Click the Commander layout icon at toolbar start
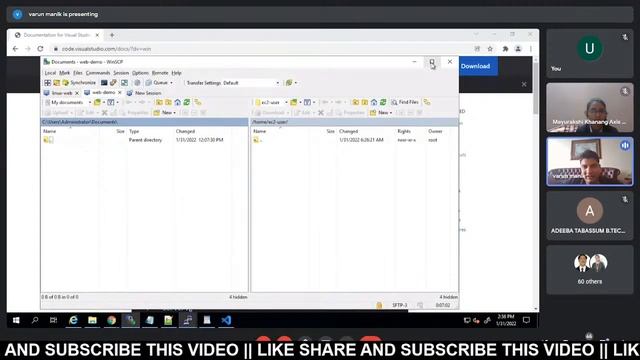This screenshot has width=640, height=360. [48, 83]
